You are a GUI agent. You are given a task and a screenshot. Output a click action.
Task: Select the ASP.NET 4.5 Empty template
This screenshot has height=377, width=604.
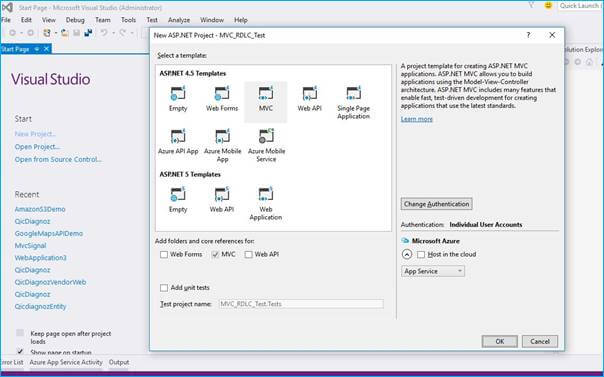[x=178, y=99]
